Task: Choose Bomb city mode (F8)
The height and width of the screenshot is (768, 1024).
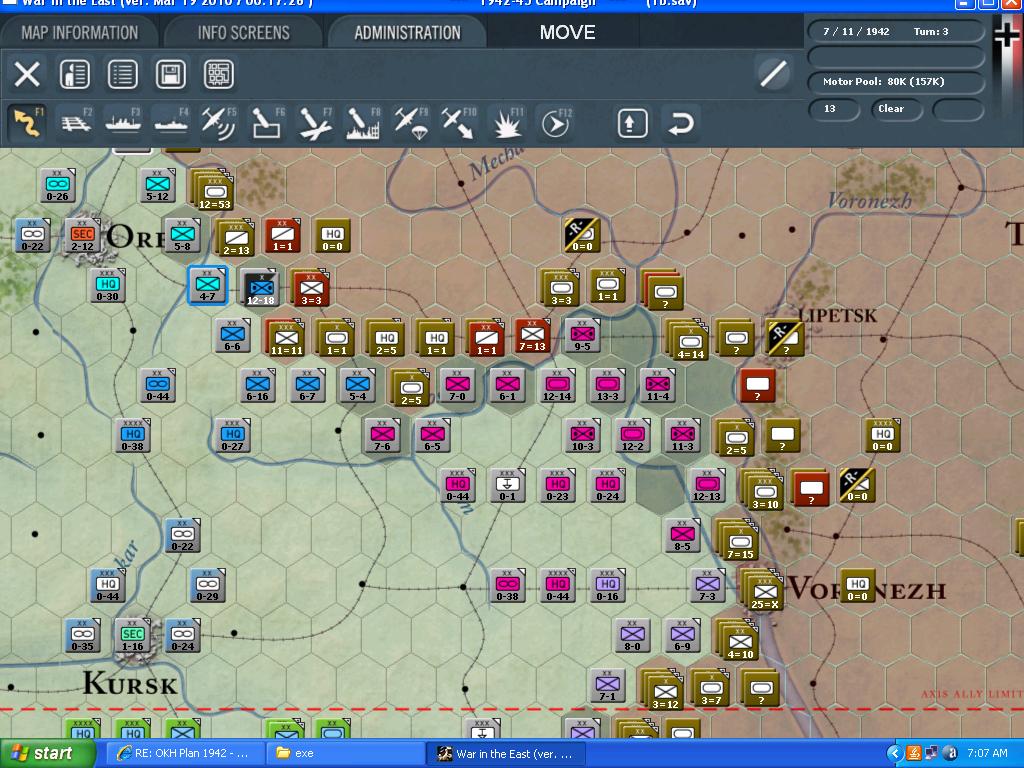Action: pyautogui.click(x=363, y=123)
